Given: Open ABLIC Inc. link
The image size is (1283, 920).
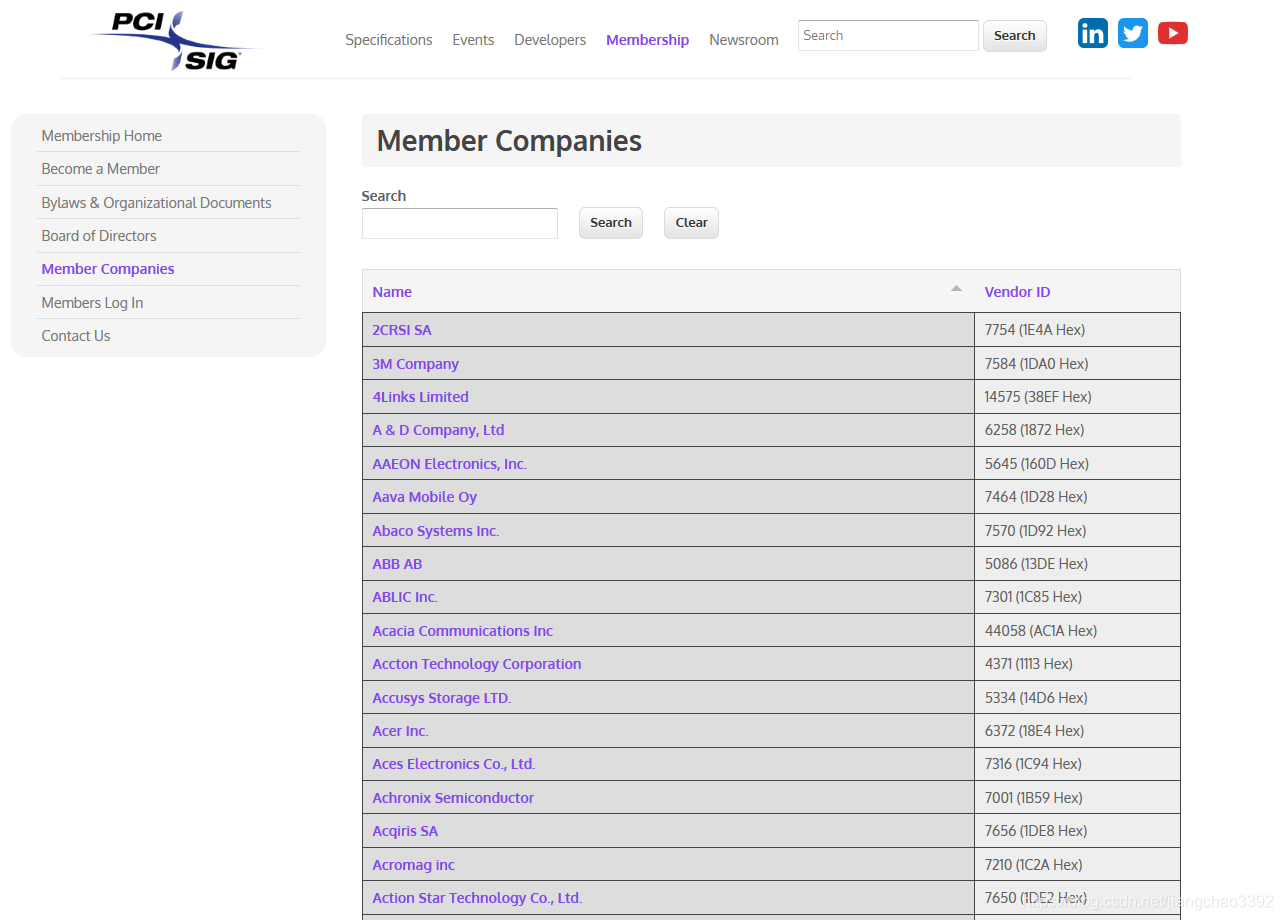Looking at the screenshot, I should (405, 597).
